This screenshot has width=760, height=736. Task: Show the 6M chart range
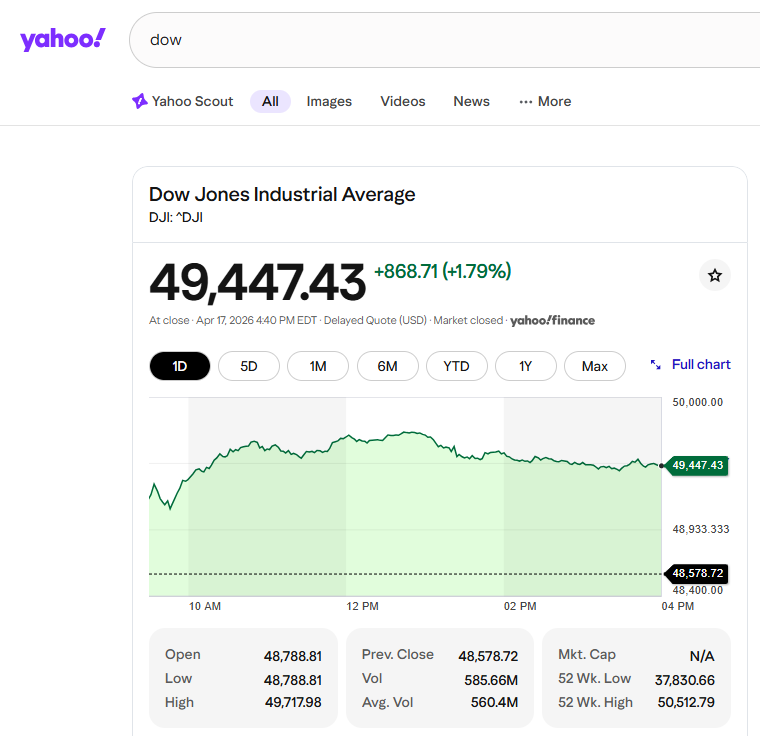(387, 366)
